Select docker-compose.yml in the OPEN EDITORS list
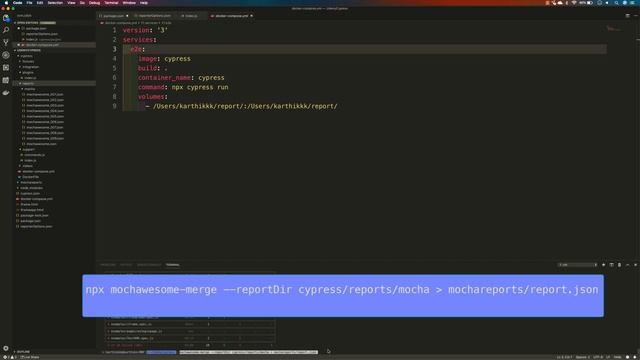The image size is (640, 360). (x=42, y=45)
